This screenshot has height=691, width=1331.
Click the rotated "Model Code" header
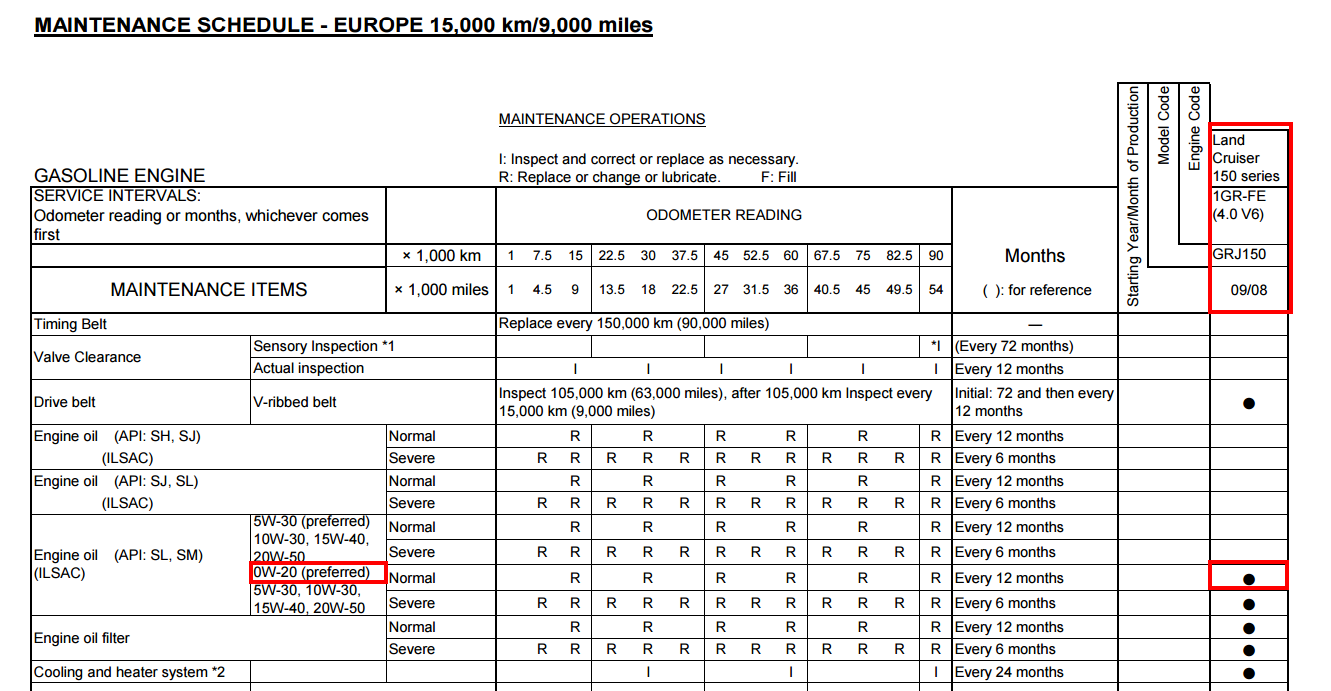1164,125
